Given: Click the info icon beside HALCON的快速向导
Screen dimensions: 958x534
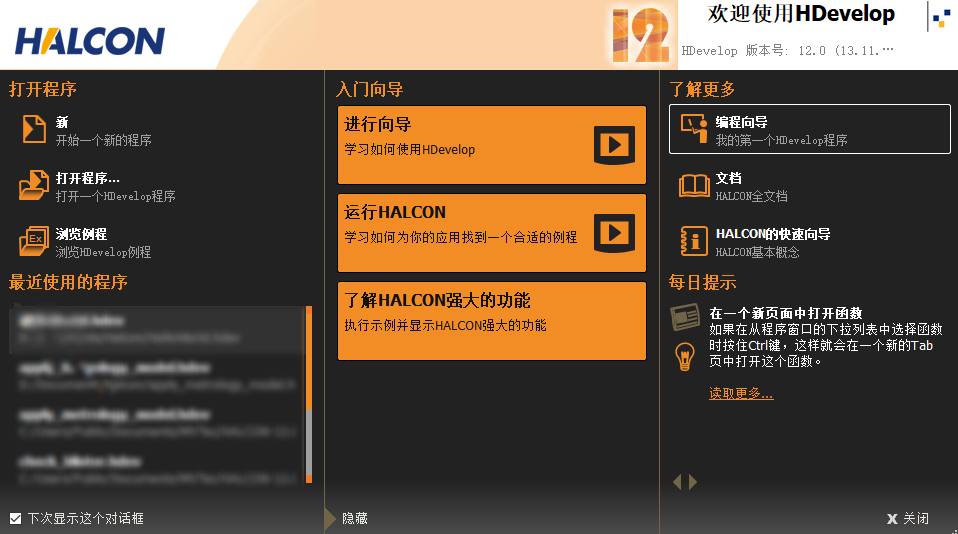Looking at the screenshot, I should [694, 241].
